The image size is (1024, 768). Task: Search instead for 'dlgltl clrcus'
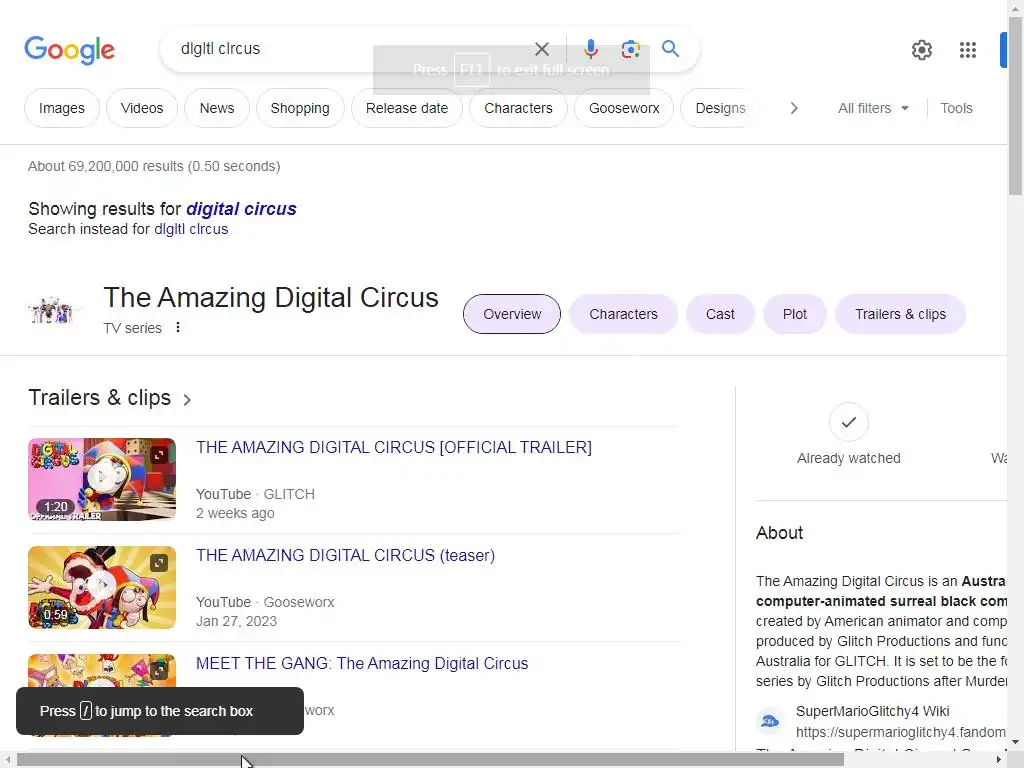191,229
